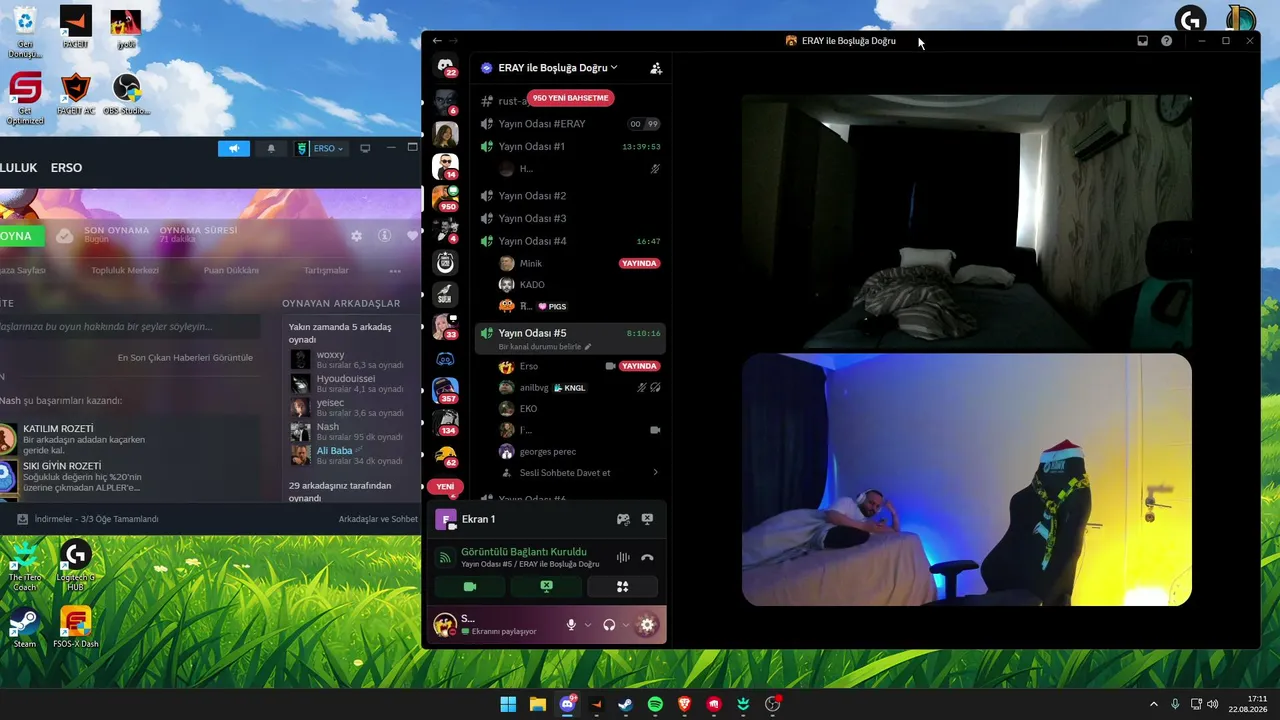Toggle screen share button in voice panel

coord(546,587)
